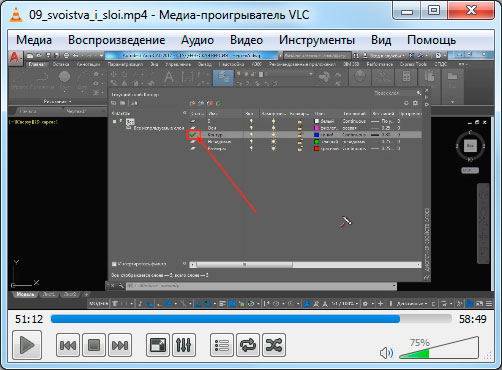Mute audio using the speaker icon
This screenshot has width=502, height=370.
(386, 353)
